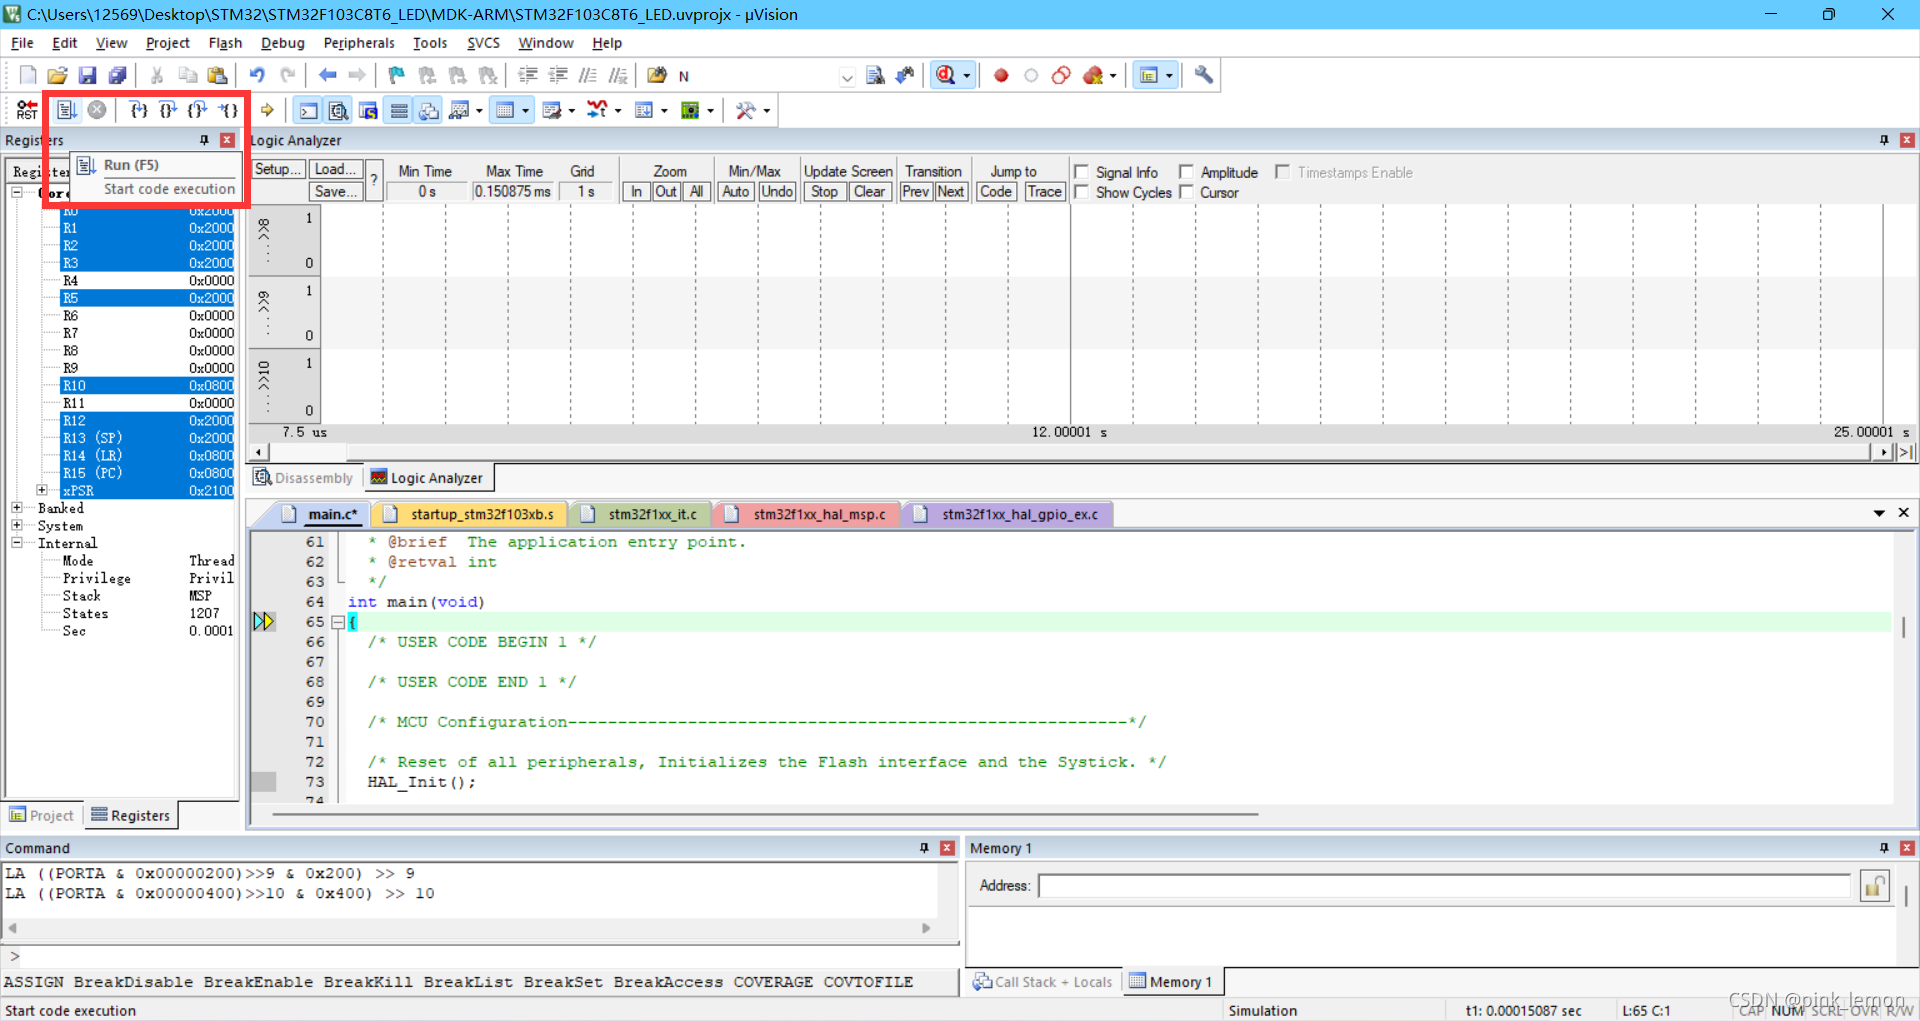This screenshot has height=1021, width=1920.
Task: Click the Run to Cursor Line icon
Action: tap(229, 110)
